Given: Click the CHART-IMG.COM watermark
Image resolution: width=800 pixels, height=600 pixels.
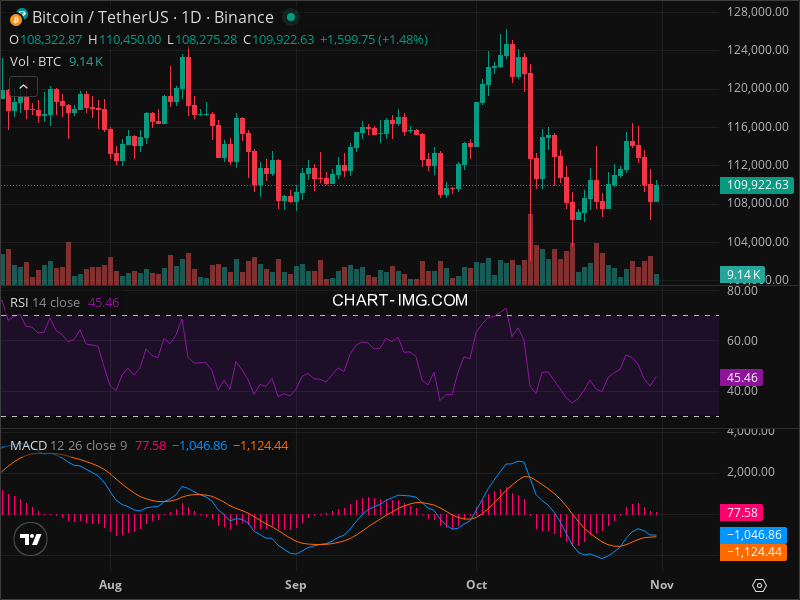Looking at the screenshot, I should [400, 300].
